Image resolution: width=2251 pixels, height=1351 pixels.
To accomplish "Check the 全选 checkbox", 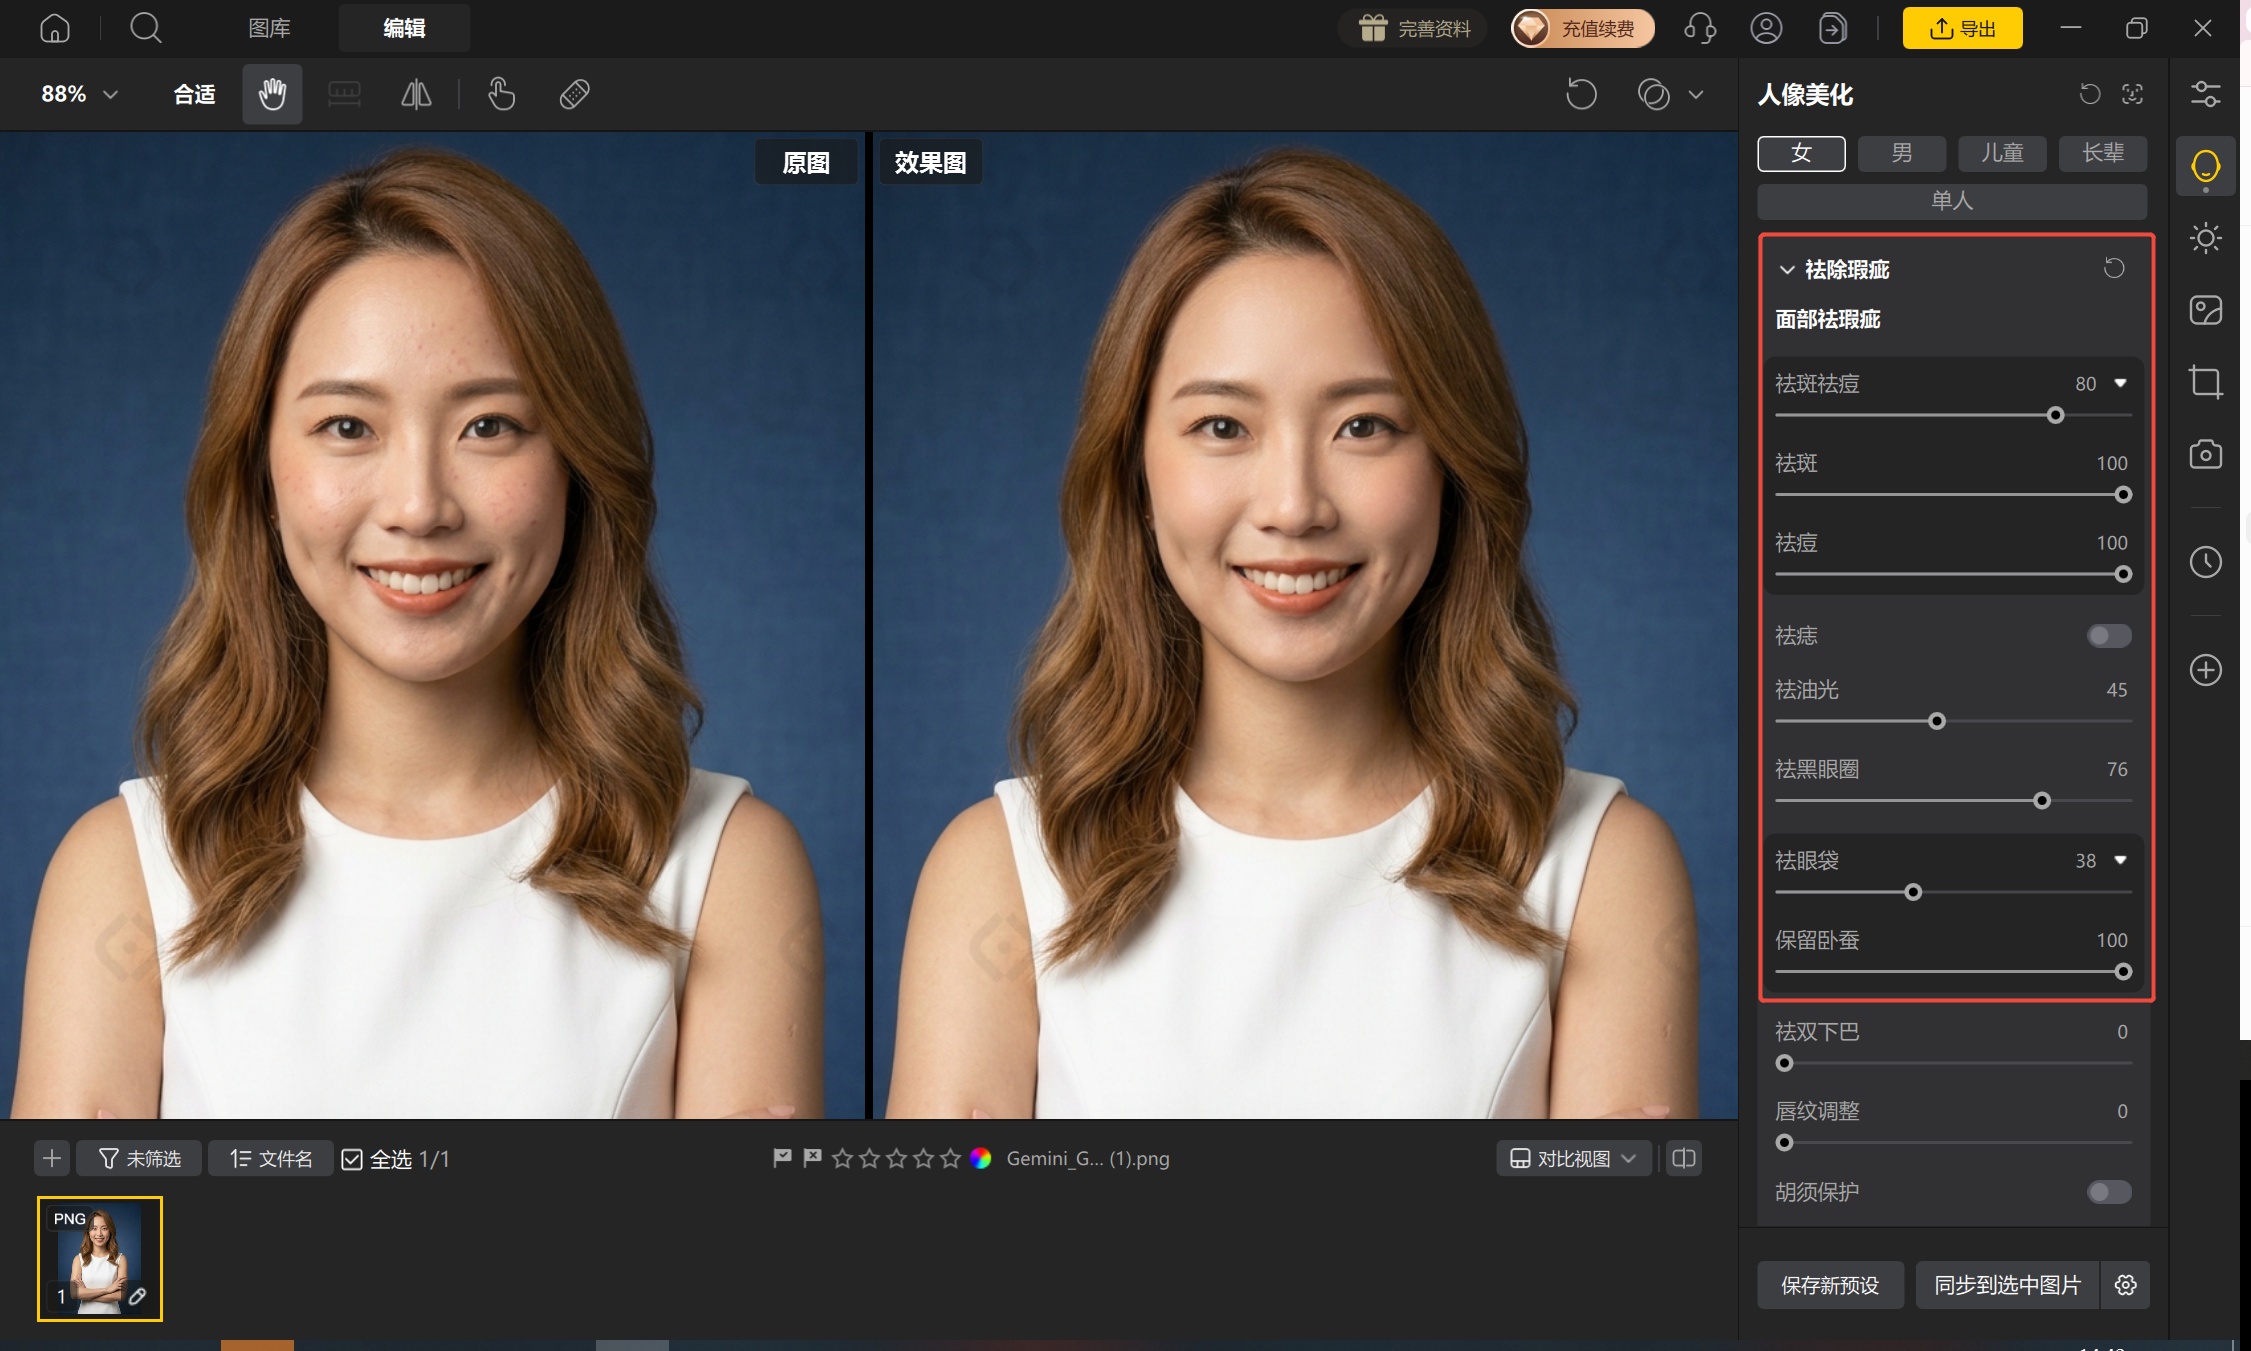I will pos(352,1159).
